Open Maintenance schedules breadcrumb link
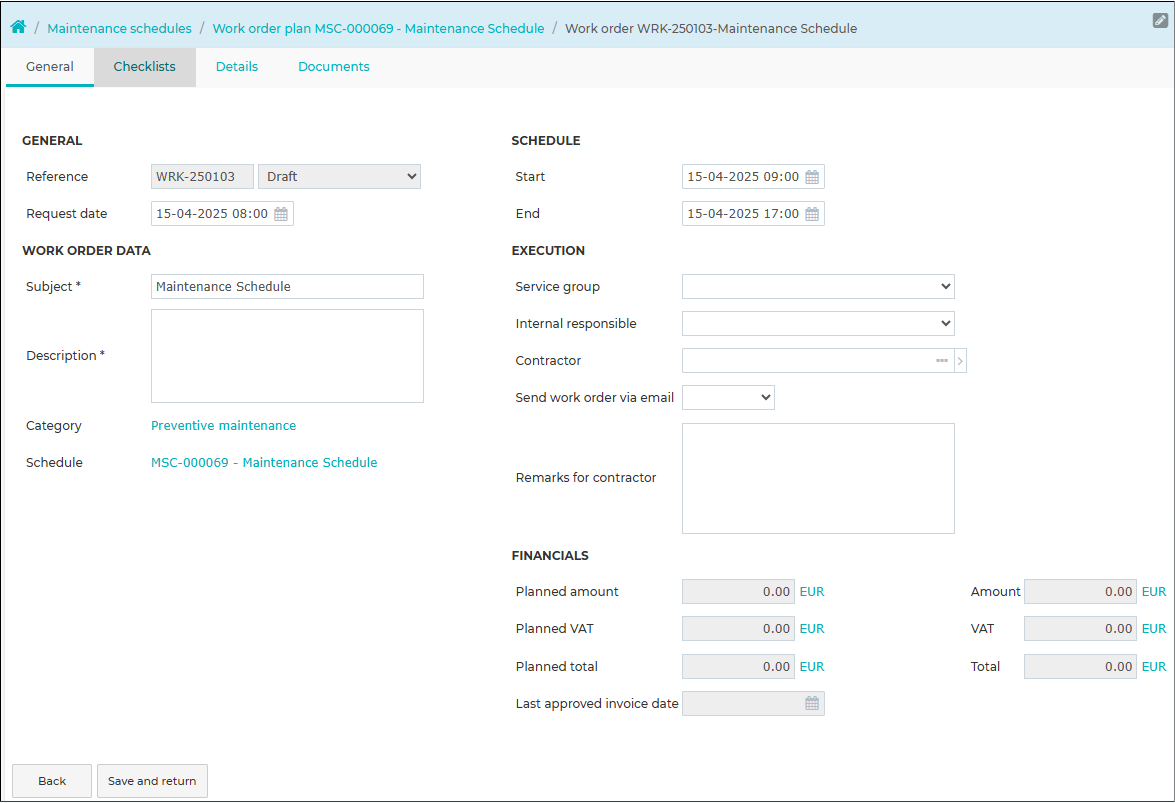 119,28
